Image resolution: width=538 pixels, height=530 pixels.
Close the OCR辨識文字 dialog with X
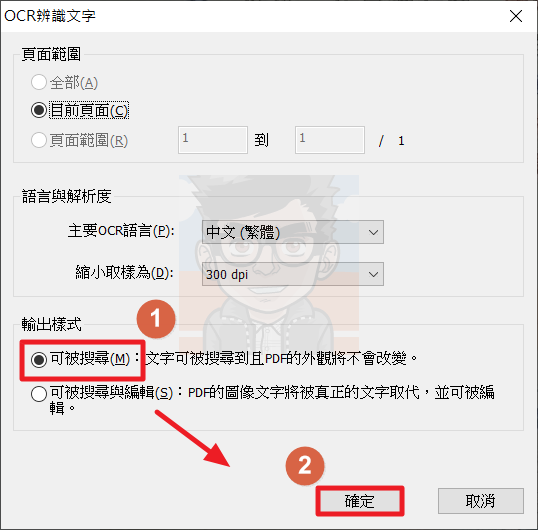click(516, 16)
